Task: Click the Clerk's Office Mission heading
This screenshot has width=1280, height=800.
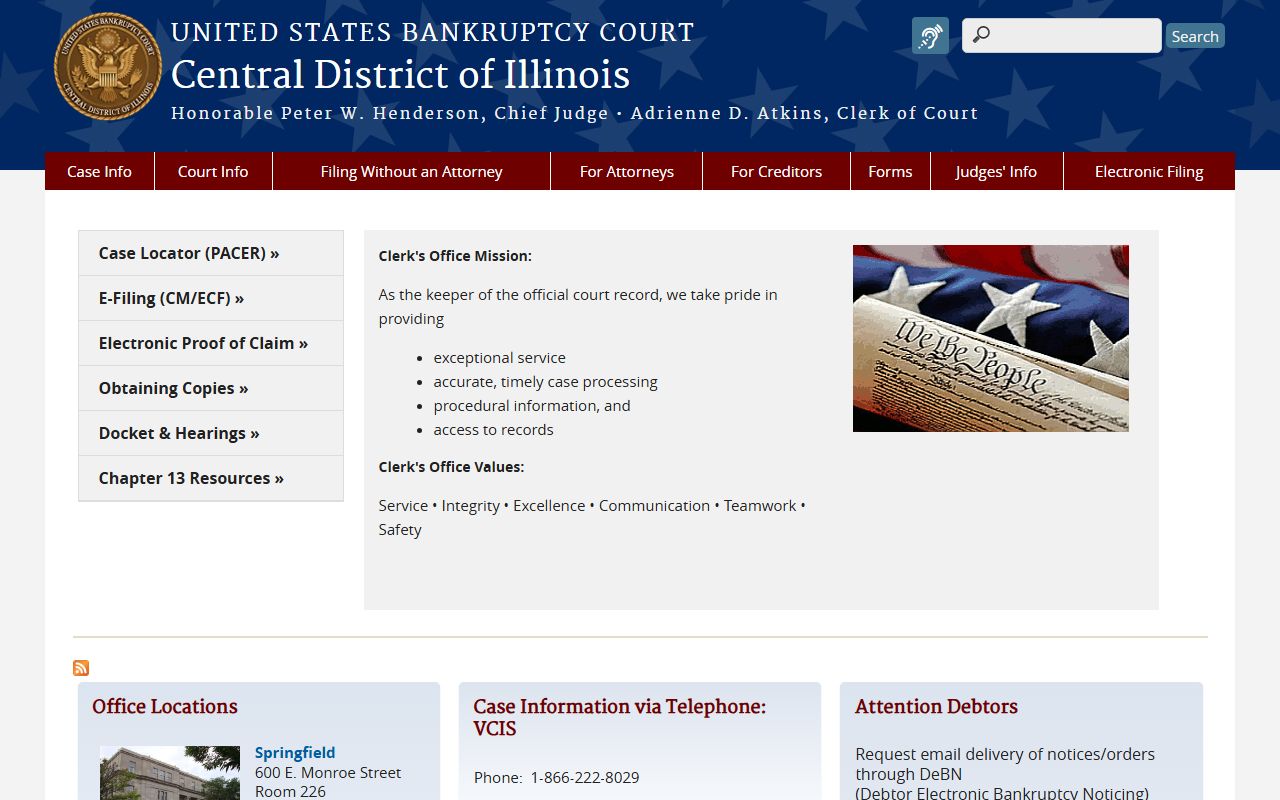Action: (455, 256)
